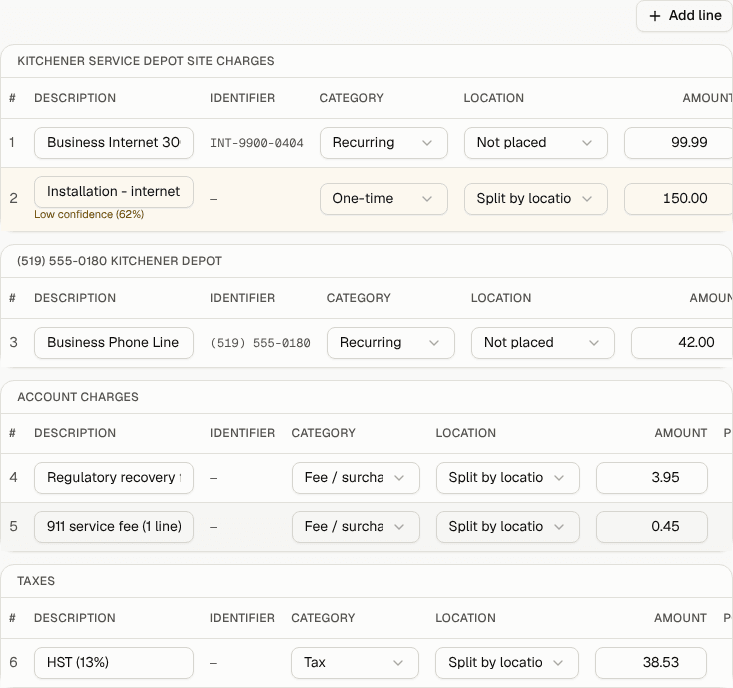Open Category dropdown for Business Internet row
Screen dimensions: 733x688
tap(383, 143)
